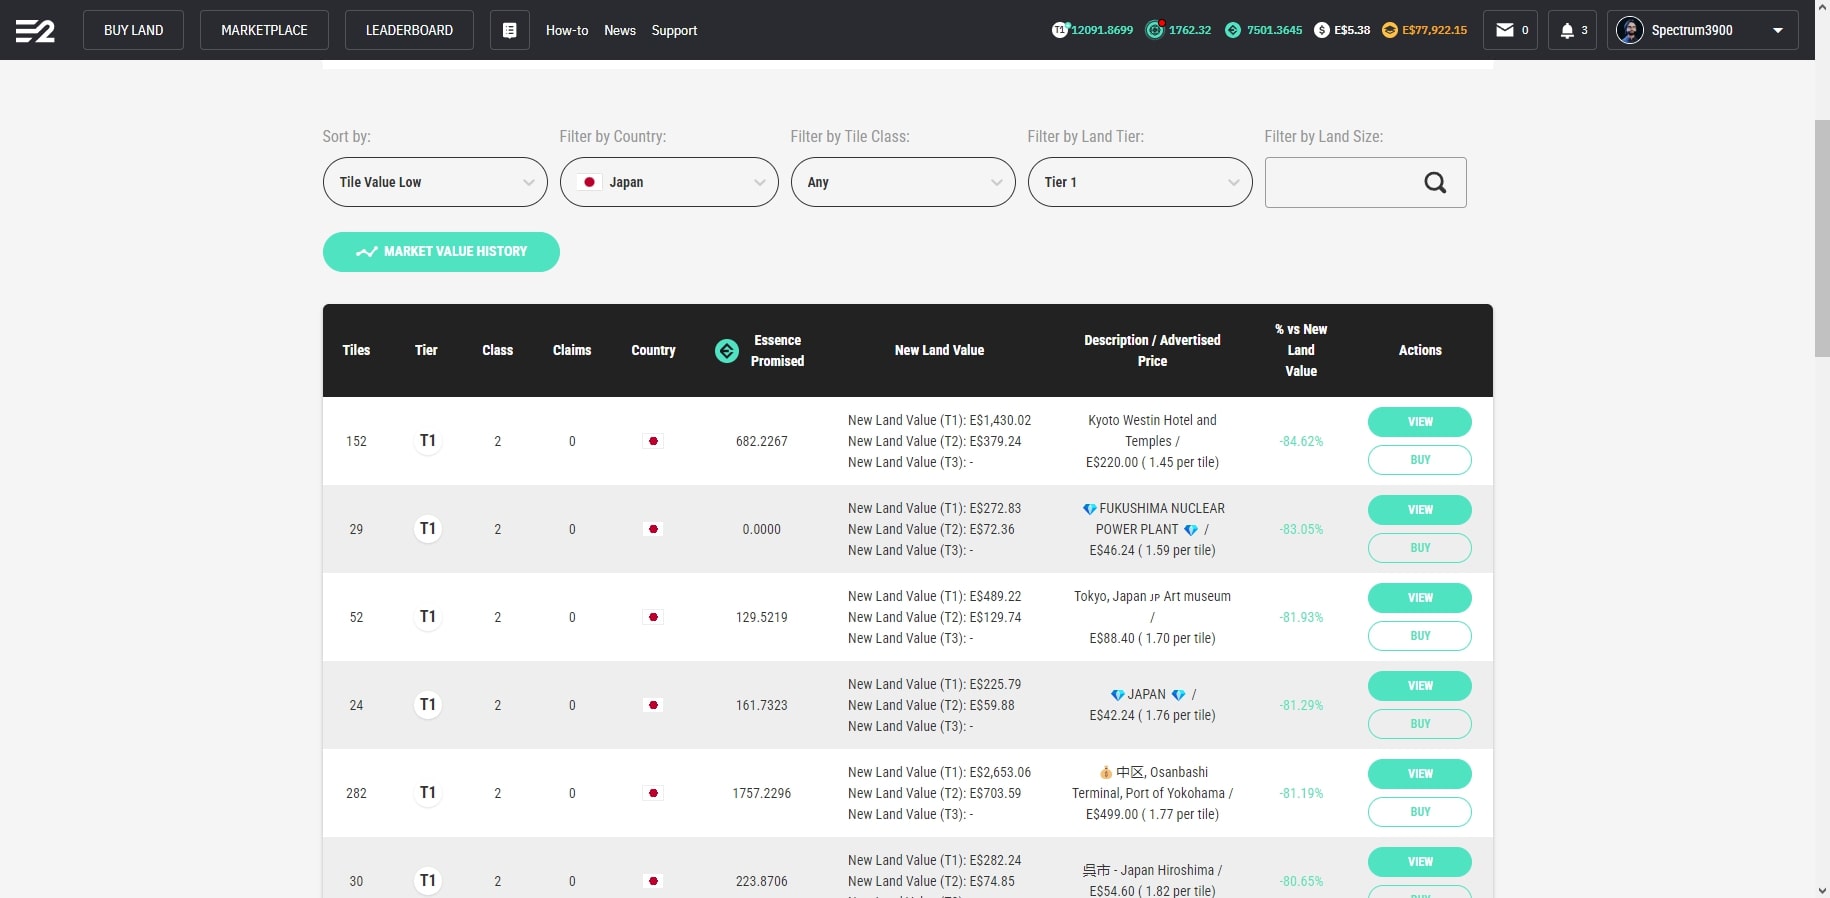Open the Leaderboard page
The image size is (1830, 898).
click(x=409, y=30)
